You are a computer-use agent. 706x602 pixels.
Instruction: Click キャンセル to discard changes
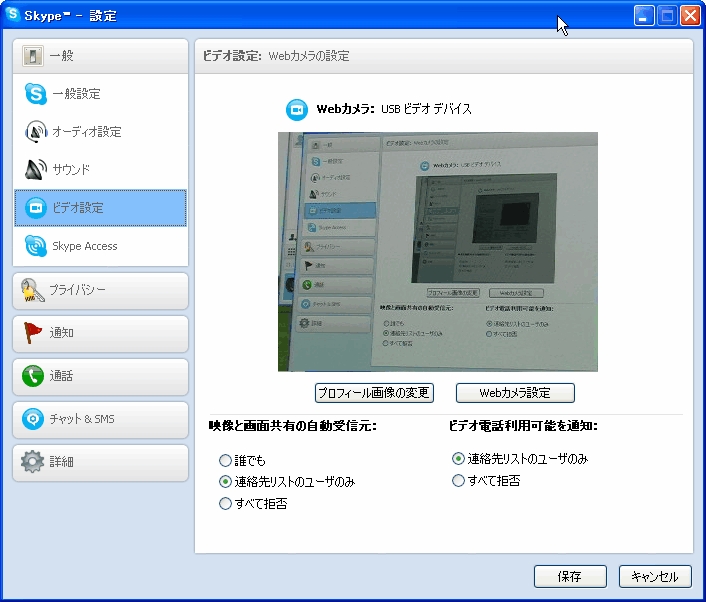pyautogui.click(x=655, y=576)
